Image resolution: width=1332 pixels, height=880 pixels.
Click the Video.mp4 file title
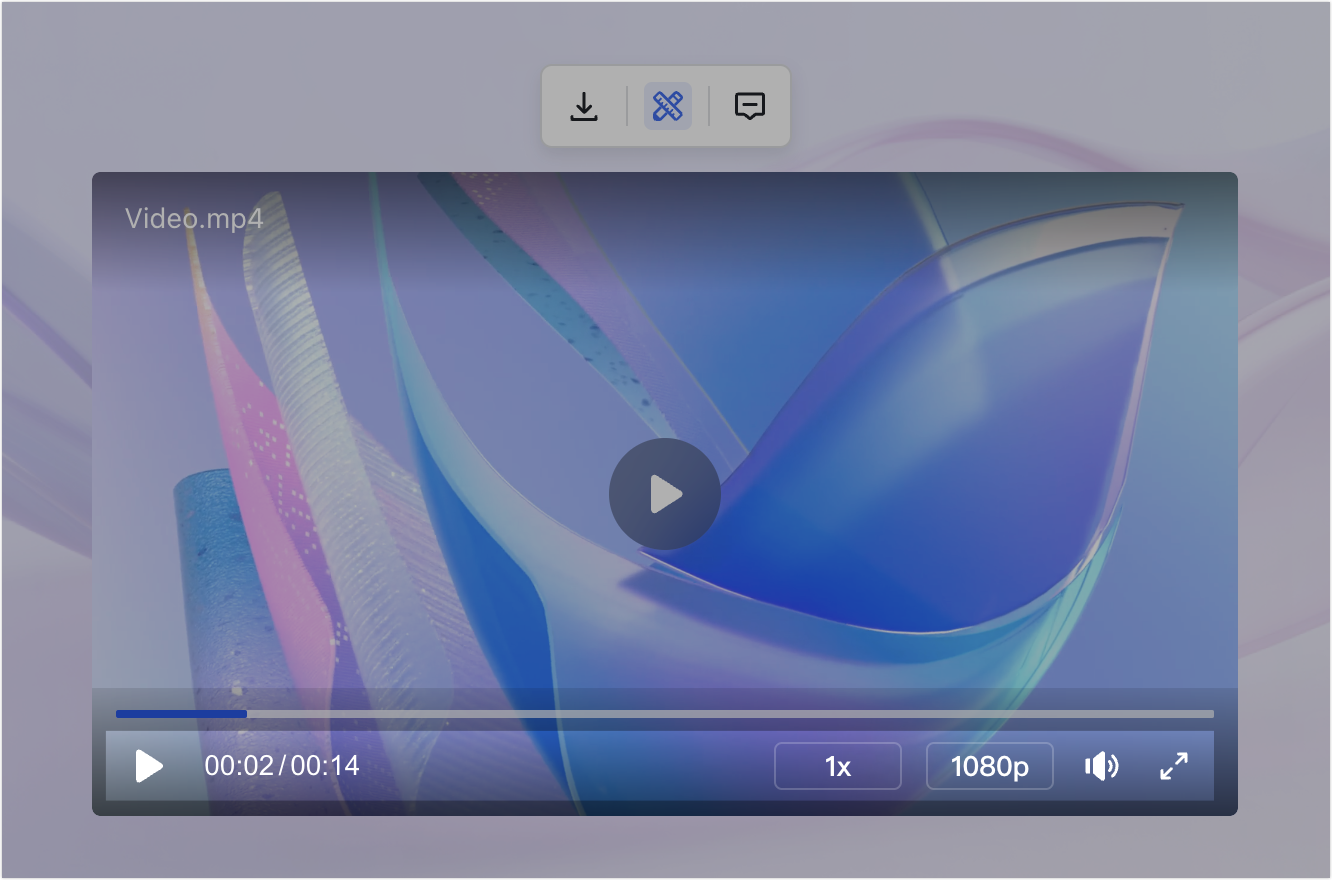click(x=194, y=218)
